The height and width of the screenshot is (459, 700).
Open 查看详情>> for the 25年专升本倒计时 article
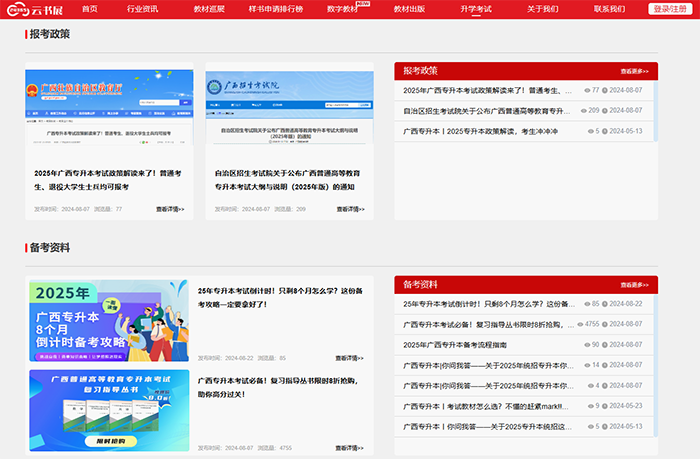click(349, 357)
